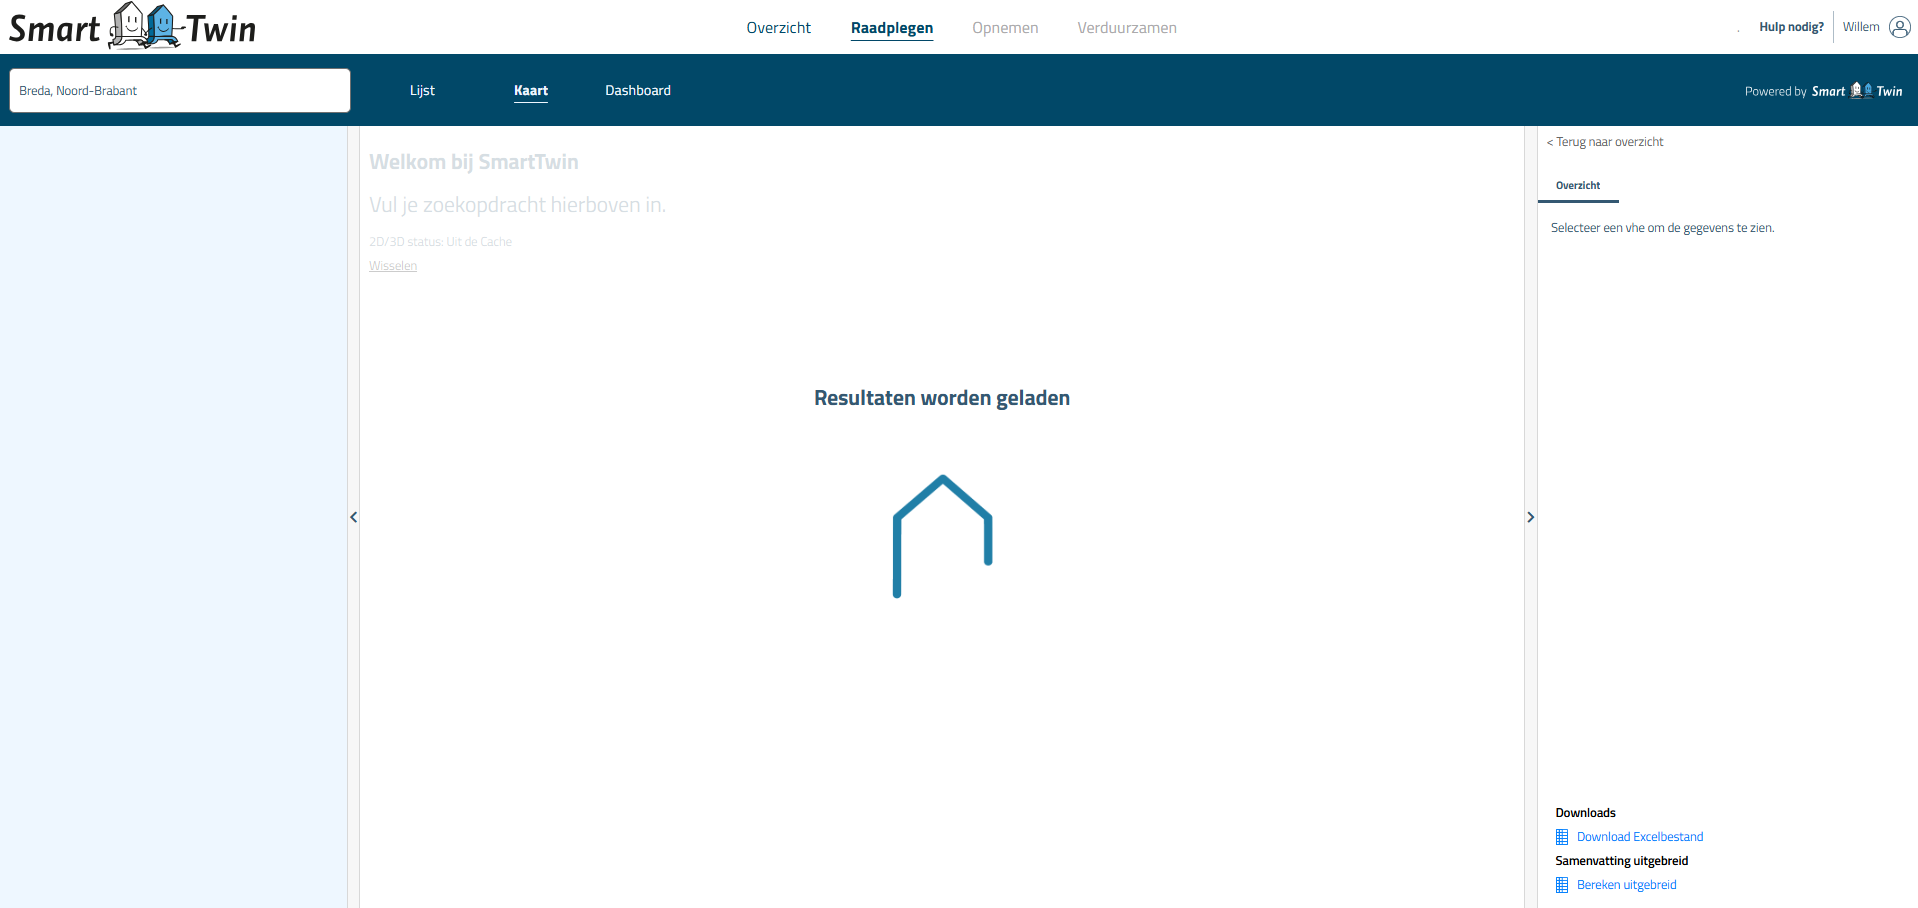Click the loading house icon
The height and width of the screenshot is (908, 1918).
942,536
